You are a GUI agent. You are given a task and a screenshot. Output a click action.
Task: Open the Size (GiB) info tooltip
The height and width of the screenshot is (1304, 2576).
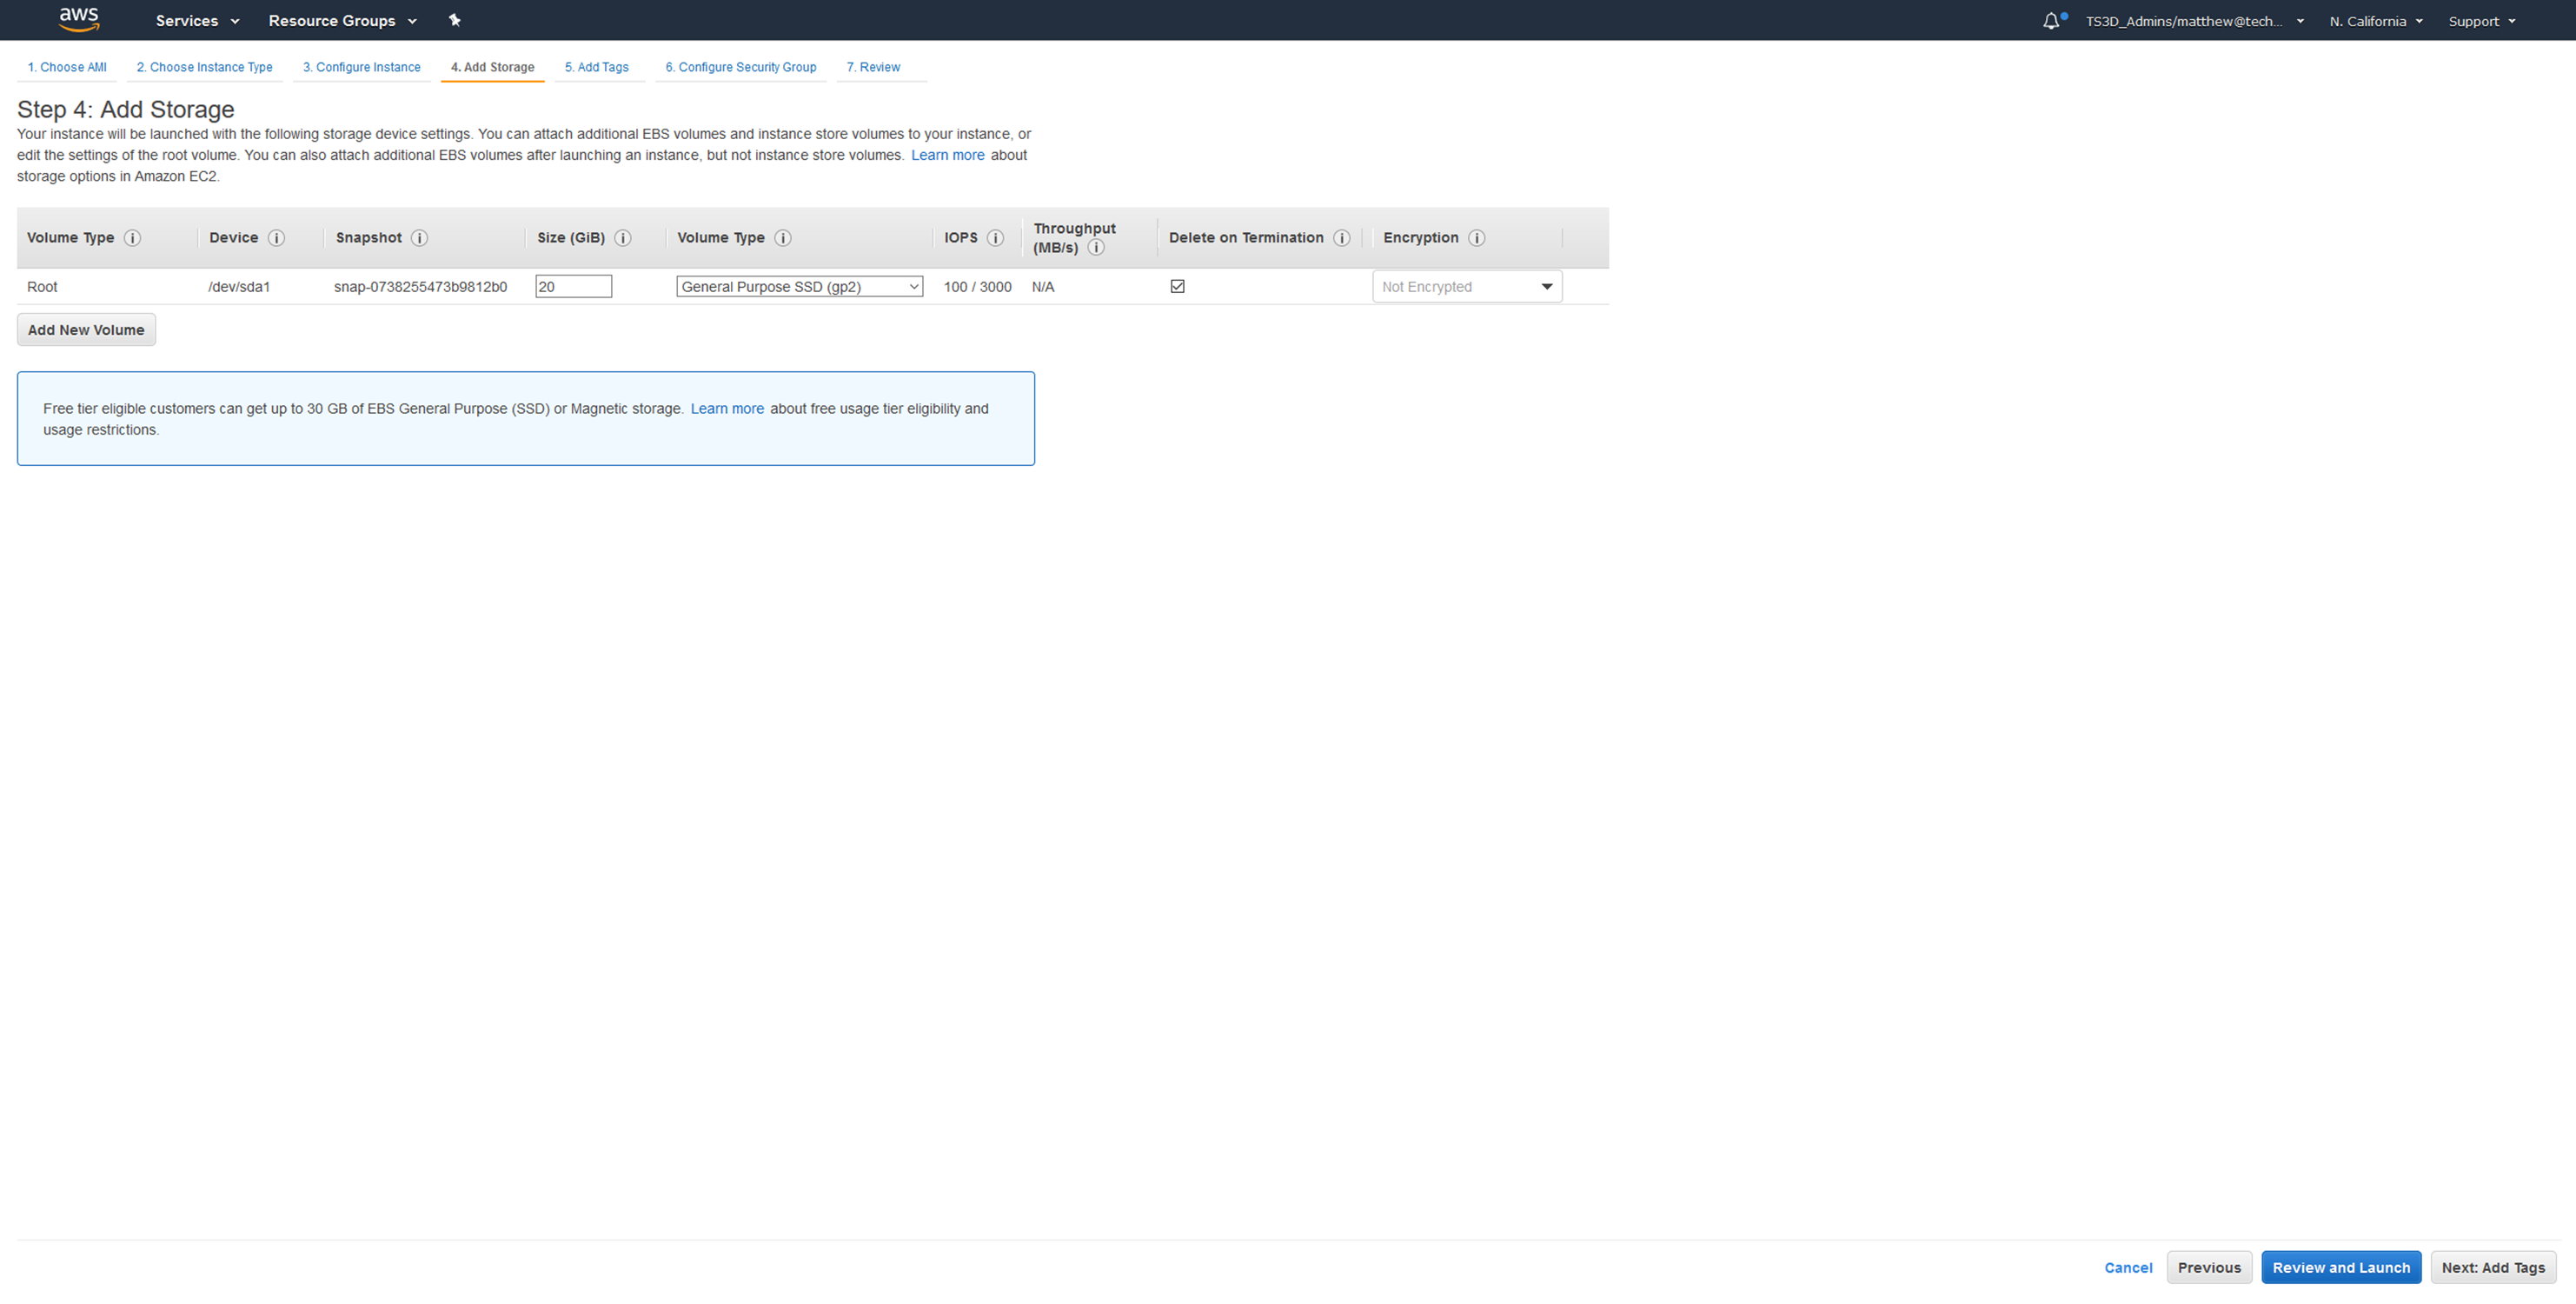point(622,238)
